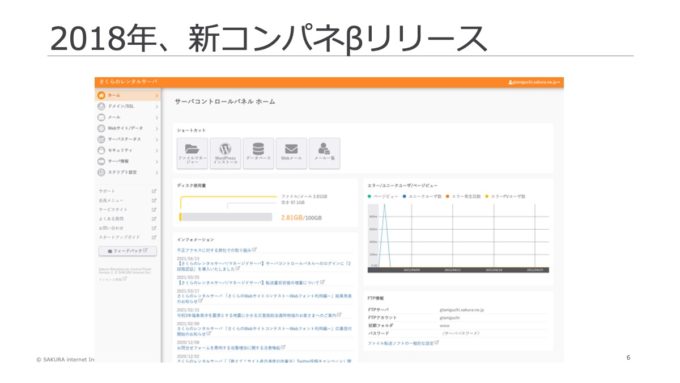Expand the スクリプト設定 menu chevron
680x383 pixels.
157,172
